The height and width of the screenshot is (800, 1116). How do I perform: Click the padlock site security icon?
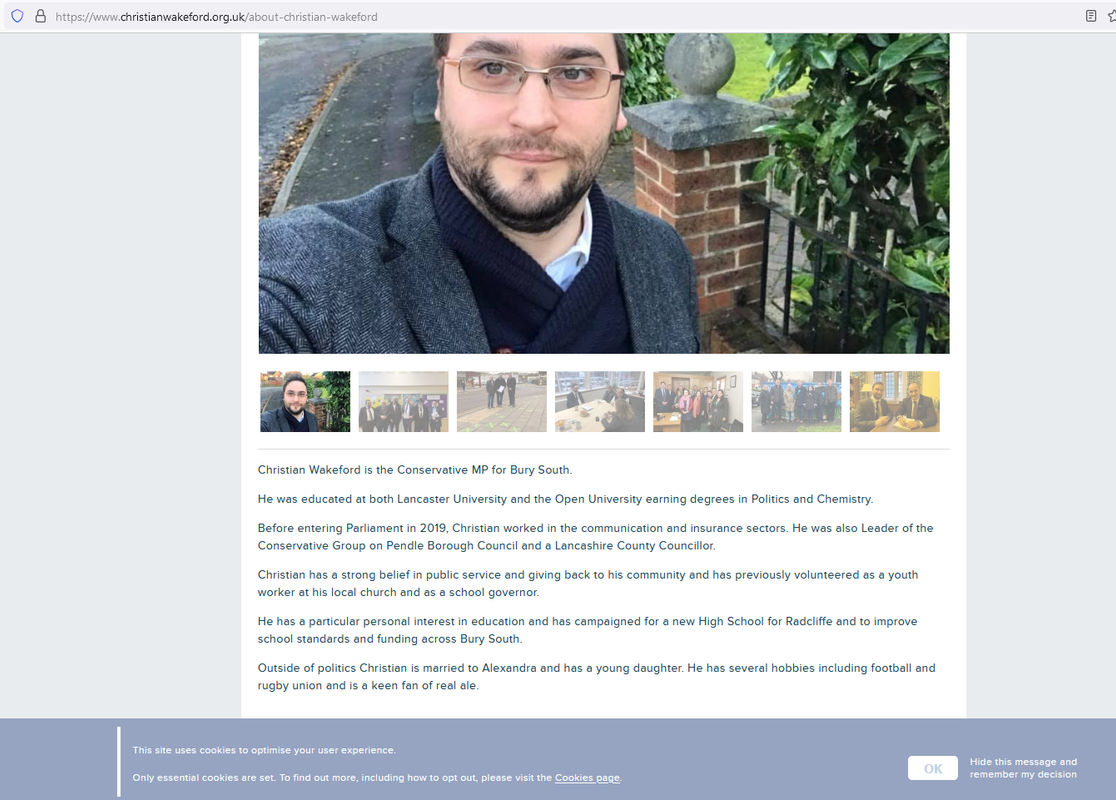[x=41, y=16]
